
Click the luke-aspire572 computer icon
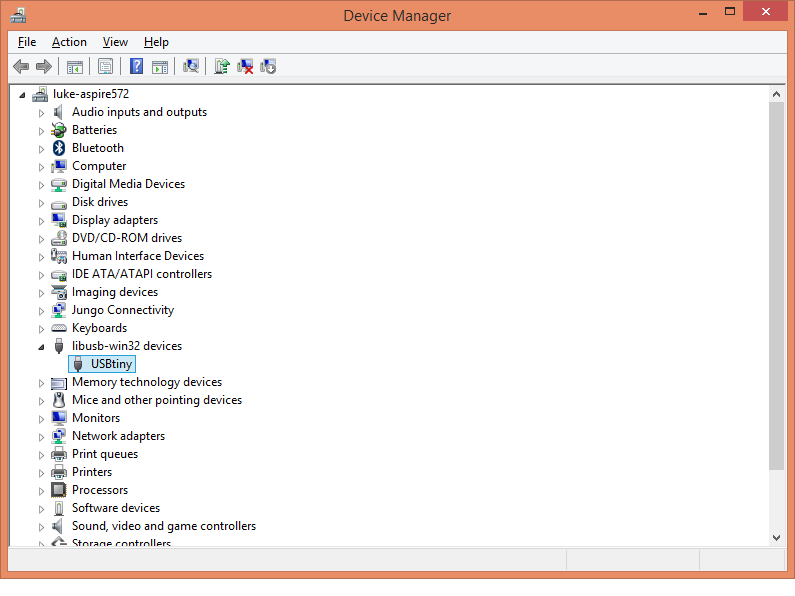pos(40,94)
